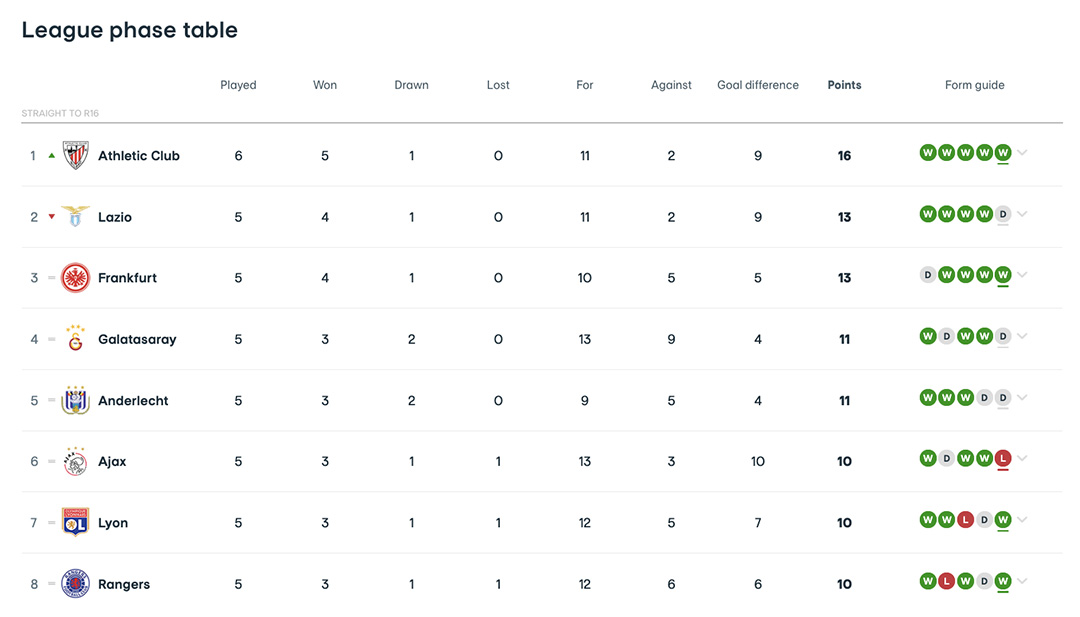Click the Galatasaray crest icon
Image resolution: width=1080 pixels, height=617 pixels.
point(75,338)
